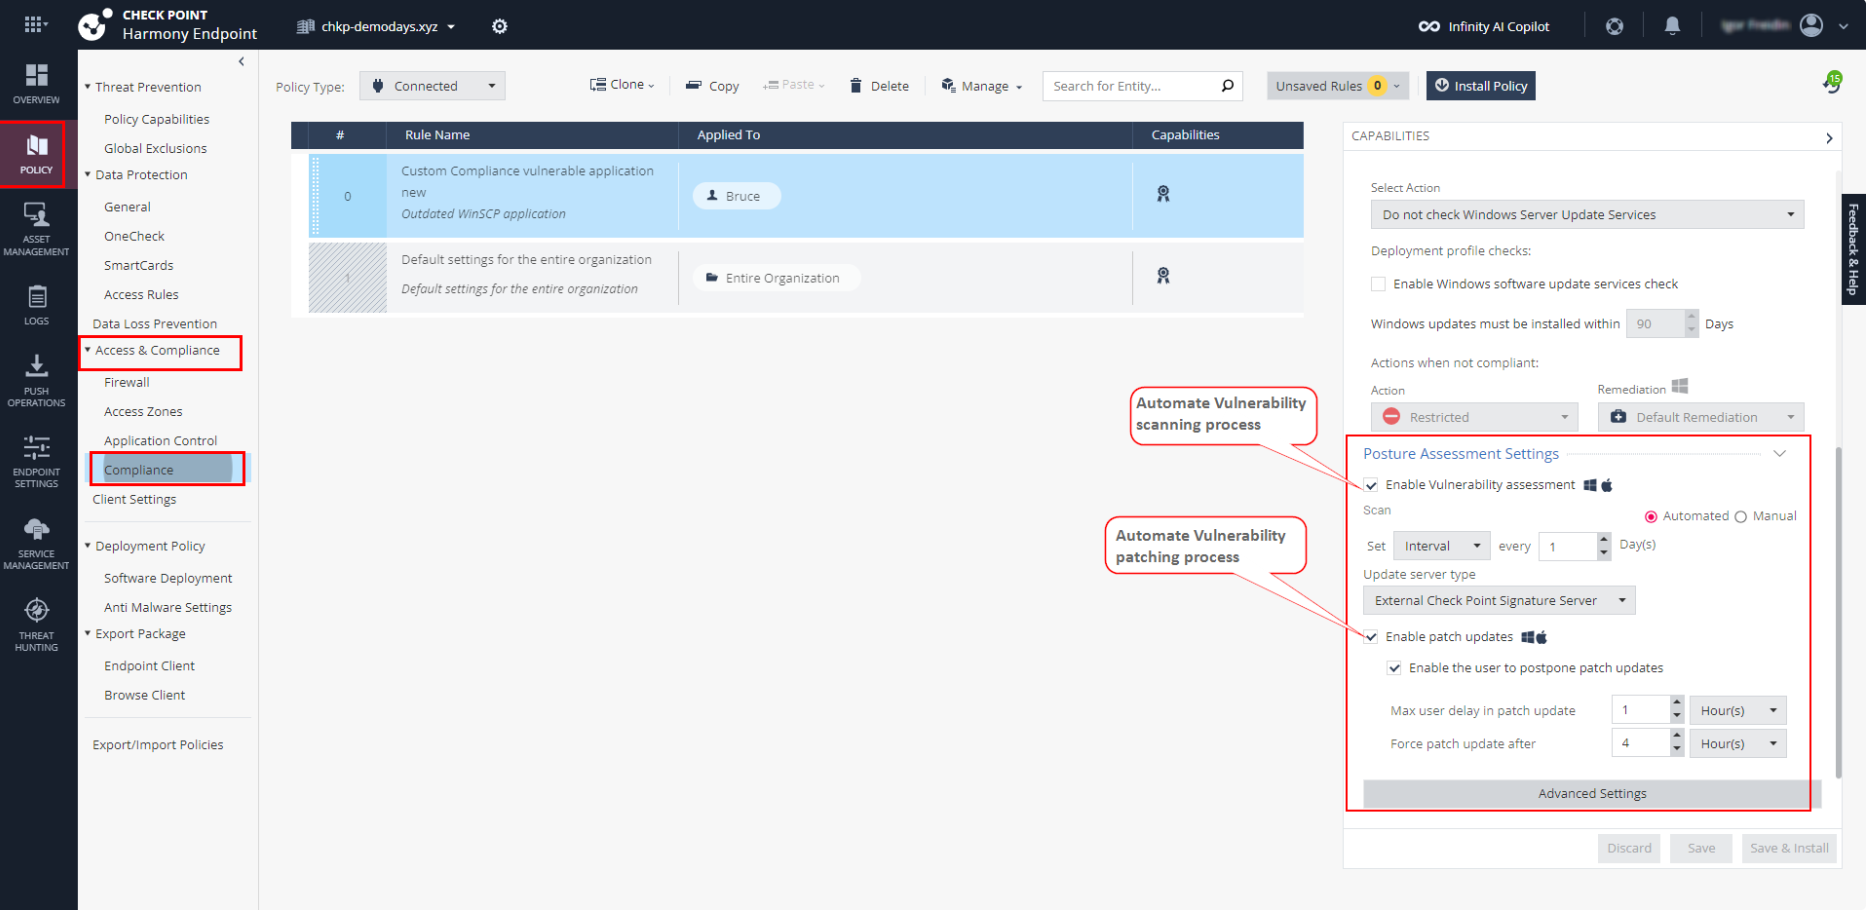This screenshot has width=1868, height=910.
Task: Open the Select Action WSUS dropdown
Action: [x=1587, y=215]
